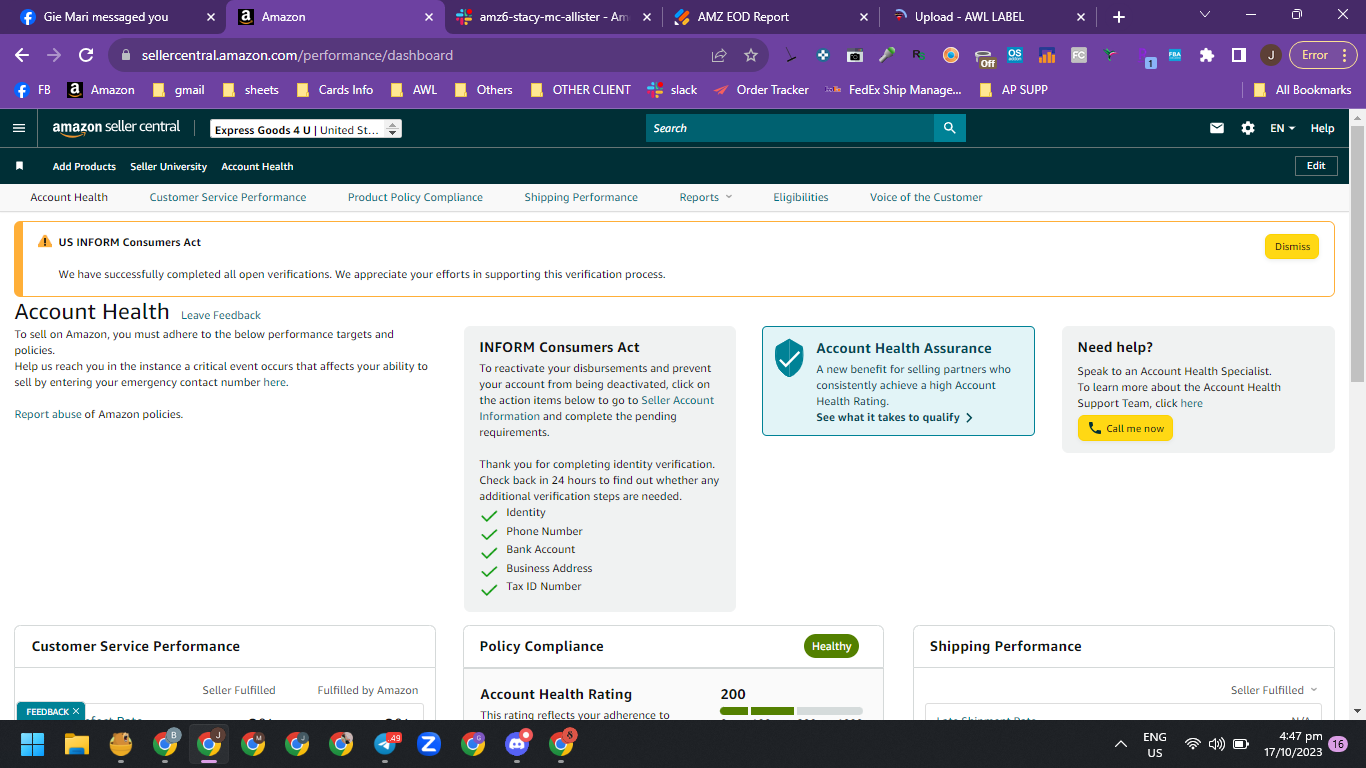The image size is (1366, 768).
Task: Click the volume icon in the system tray
Action: (1216, 744)
